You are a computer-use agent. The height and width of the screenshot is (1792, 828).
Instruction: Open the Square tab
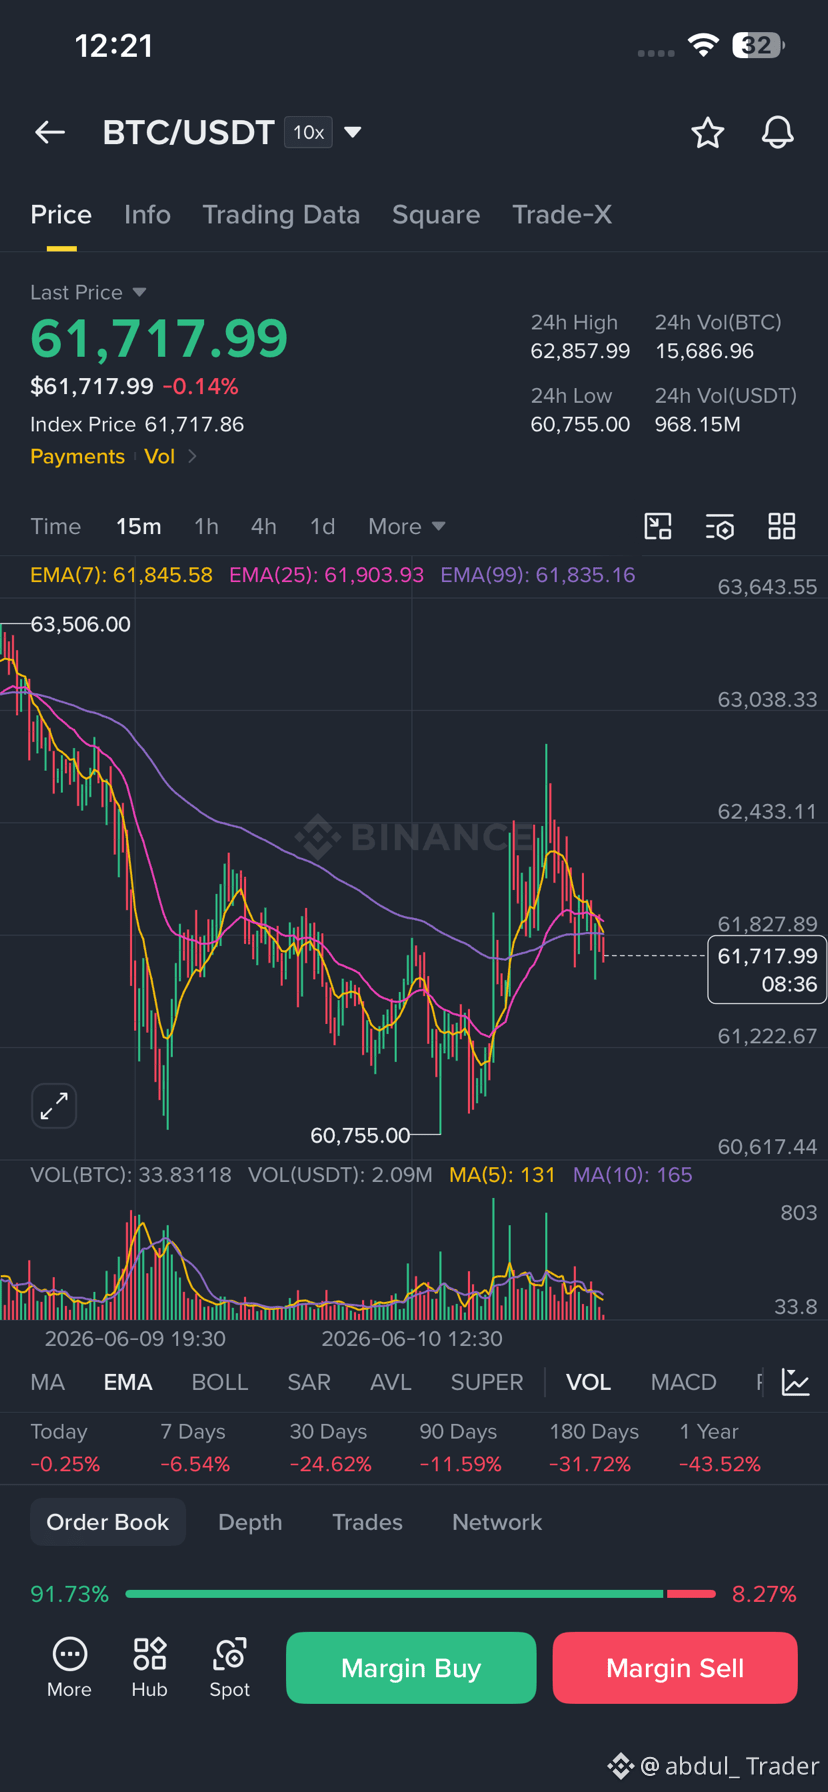point(436,214)
